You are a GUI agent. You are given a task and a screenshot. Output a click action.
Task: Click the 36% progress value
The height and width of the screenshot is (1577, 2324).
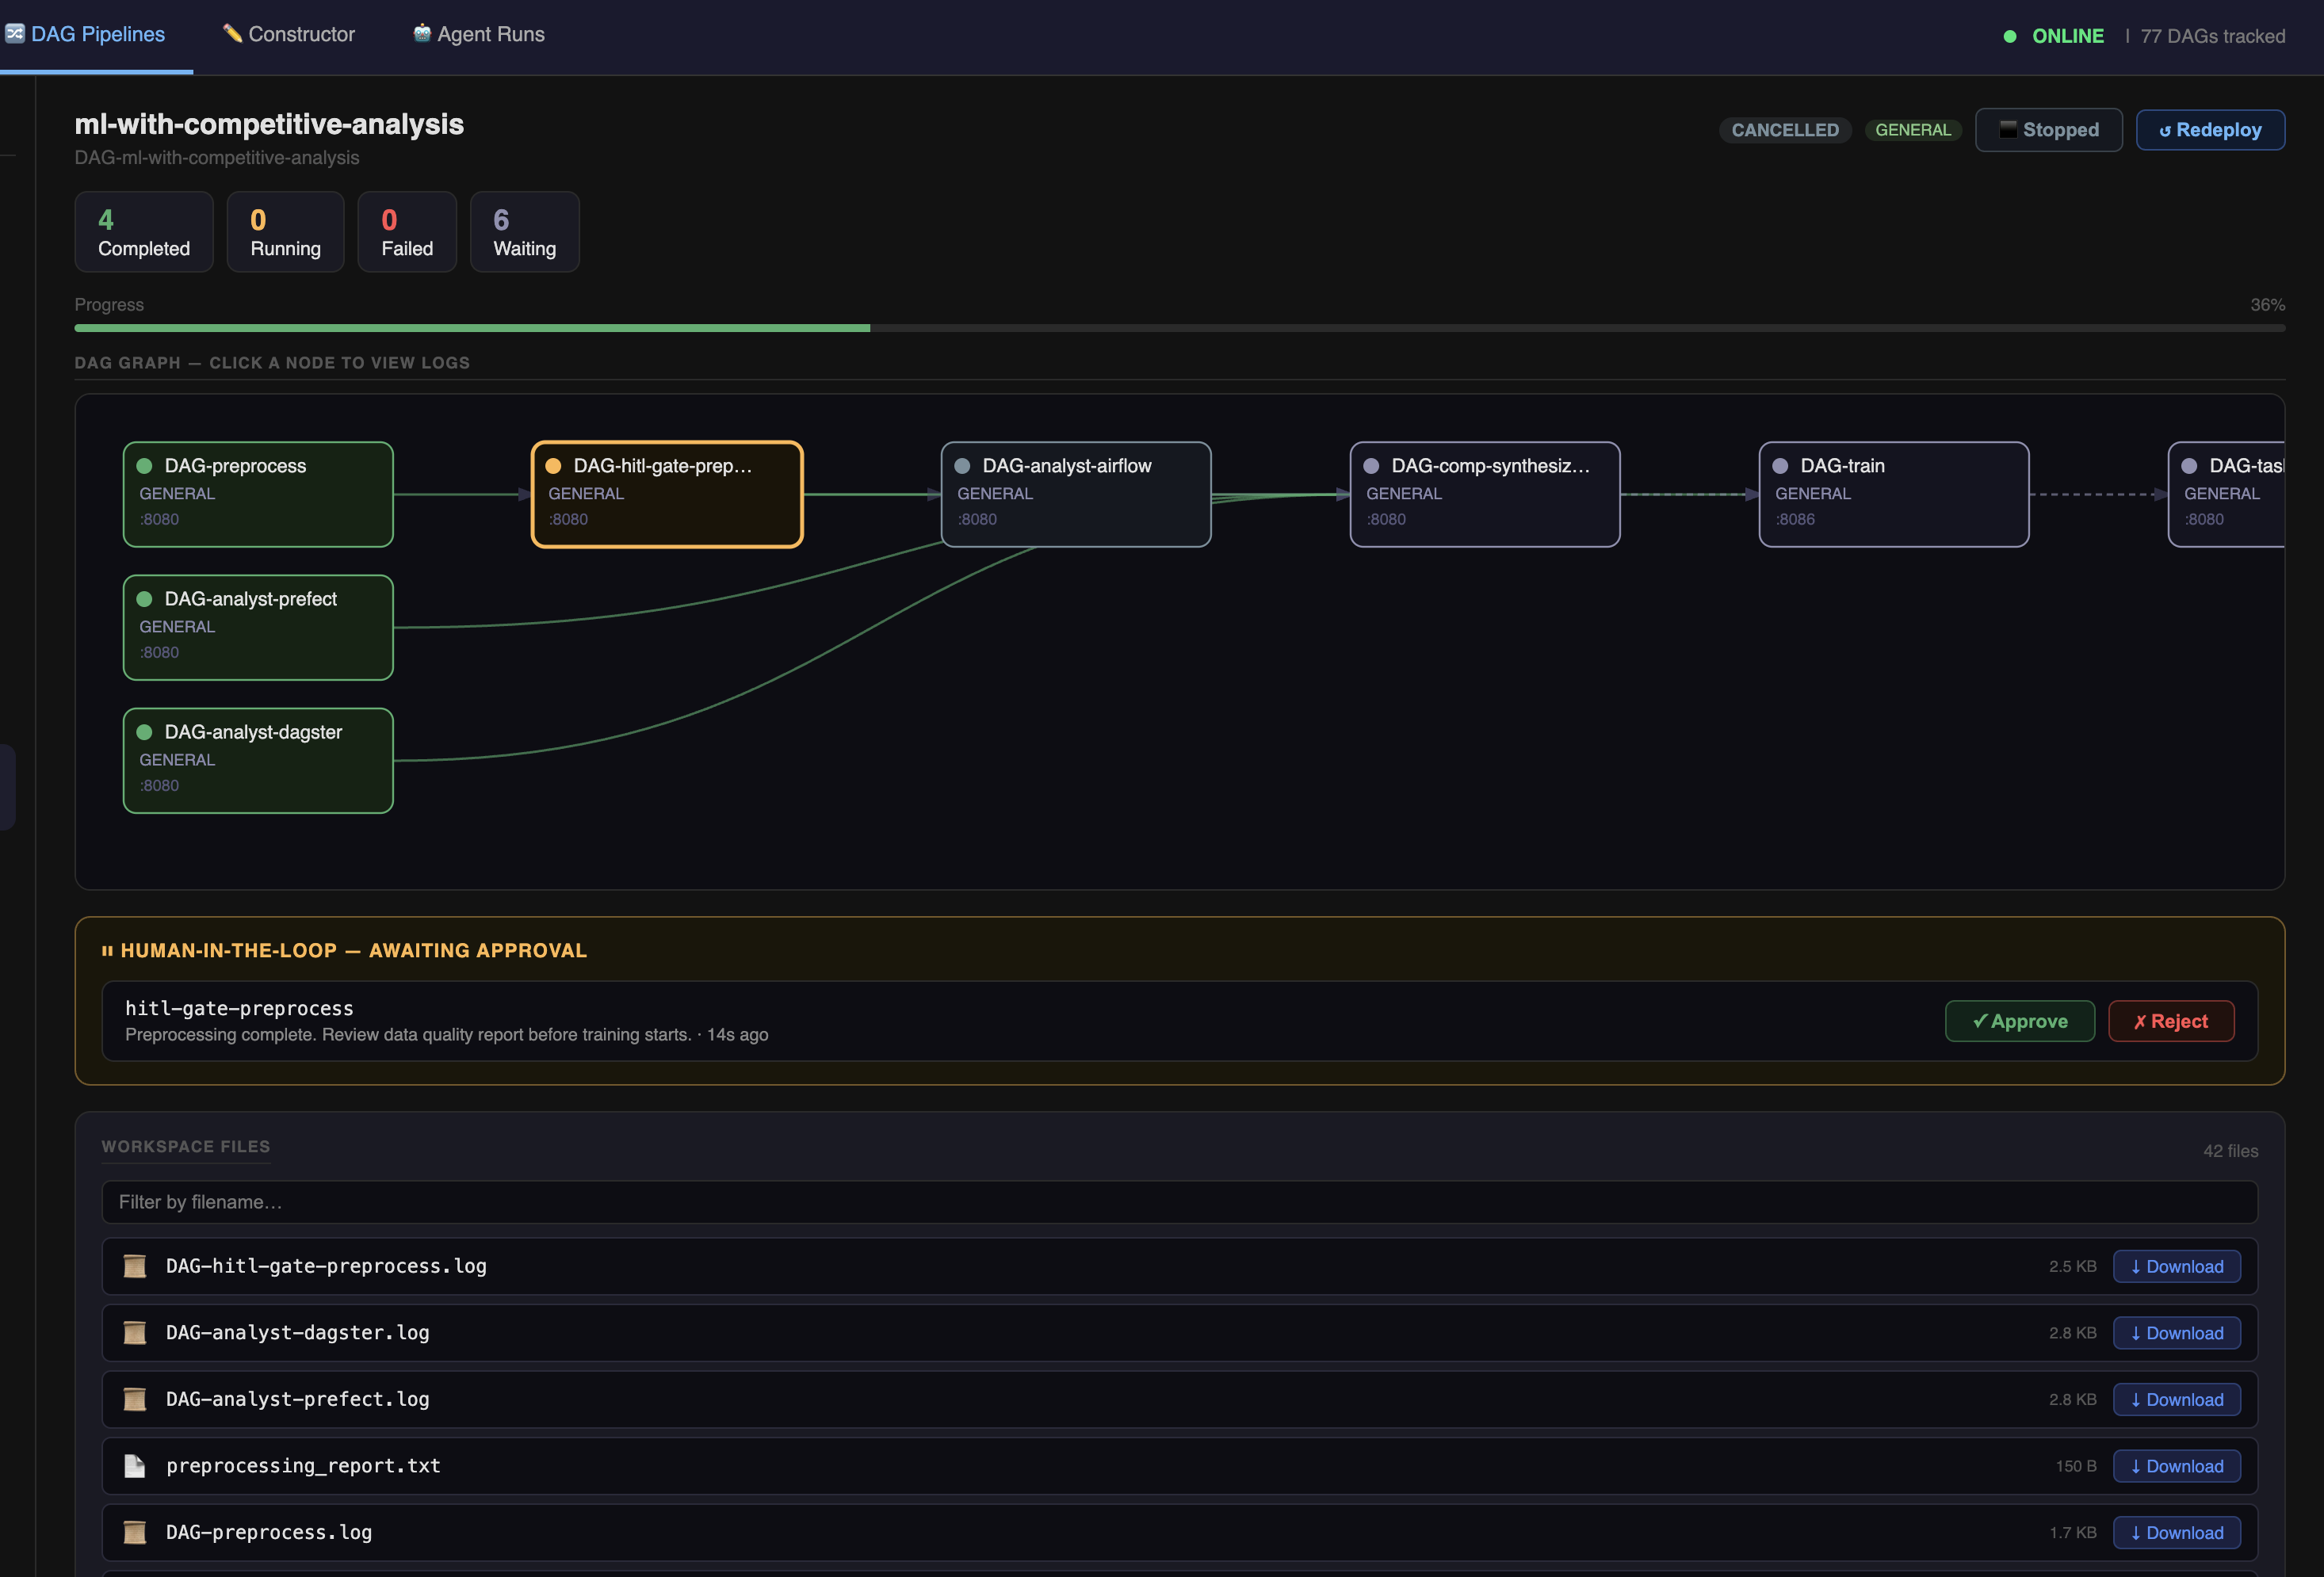2267,305
